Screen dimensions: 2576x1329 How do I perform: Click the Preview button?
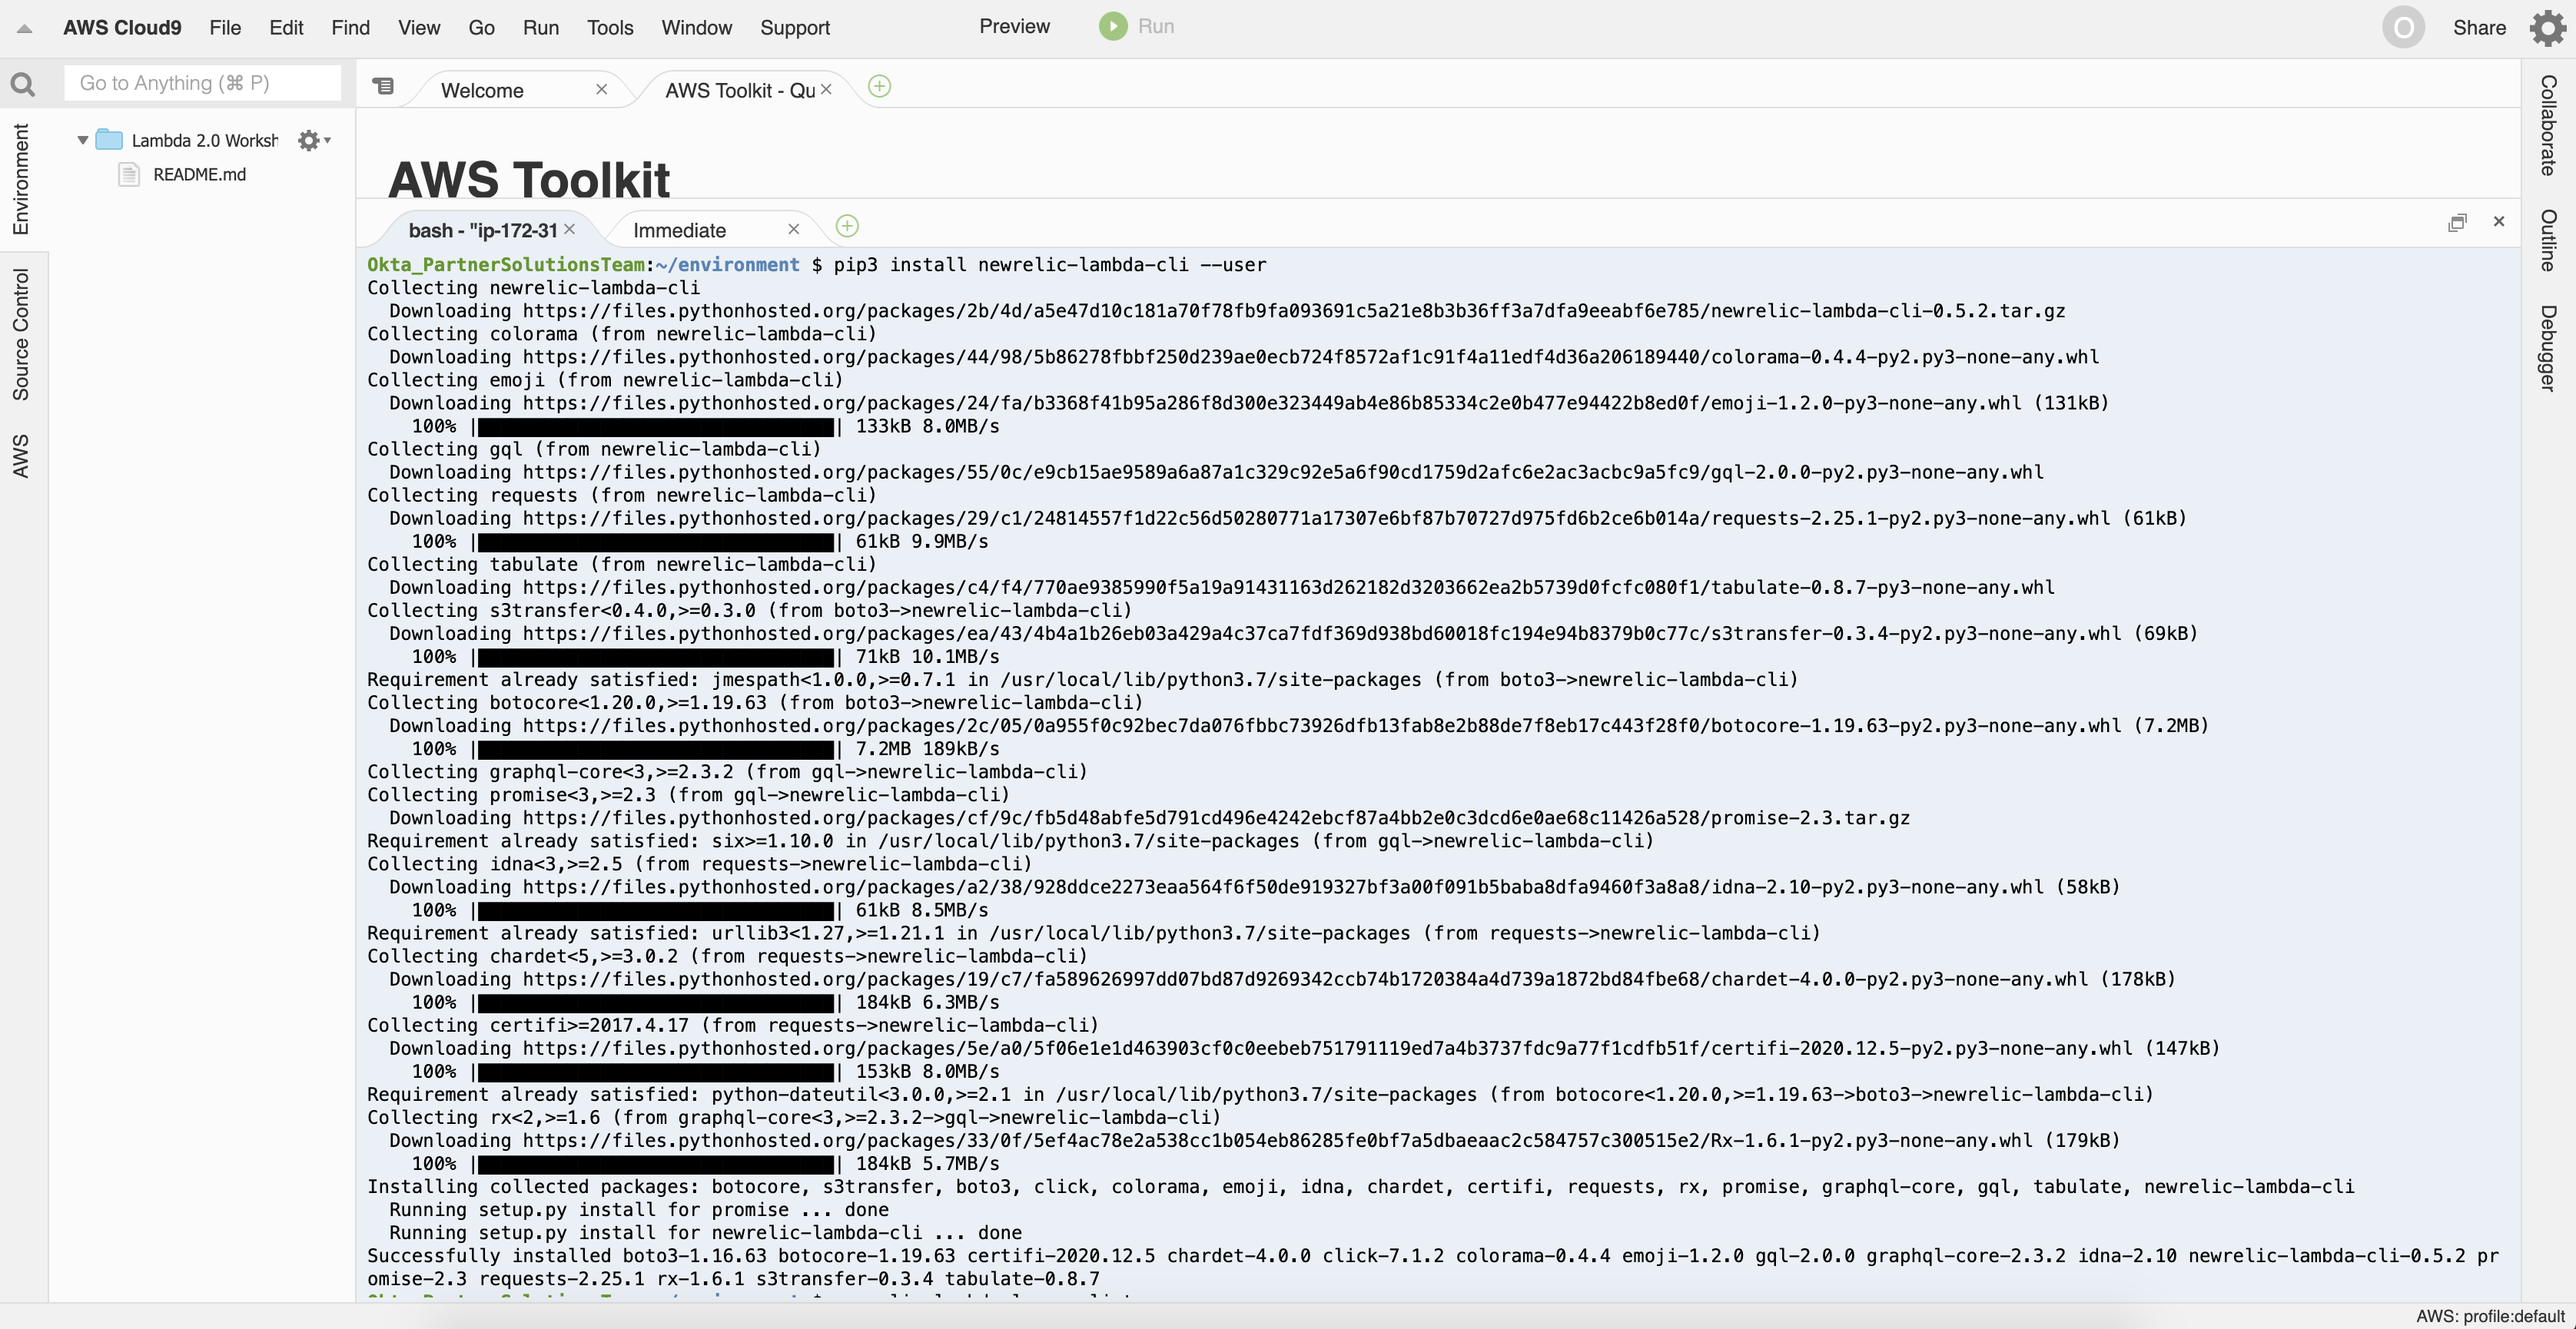[1014, 27]
